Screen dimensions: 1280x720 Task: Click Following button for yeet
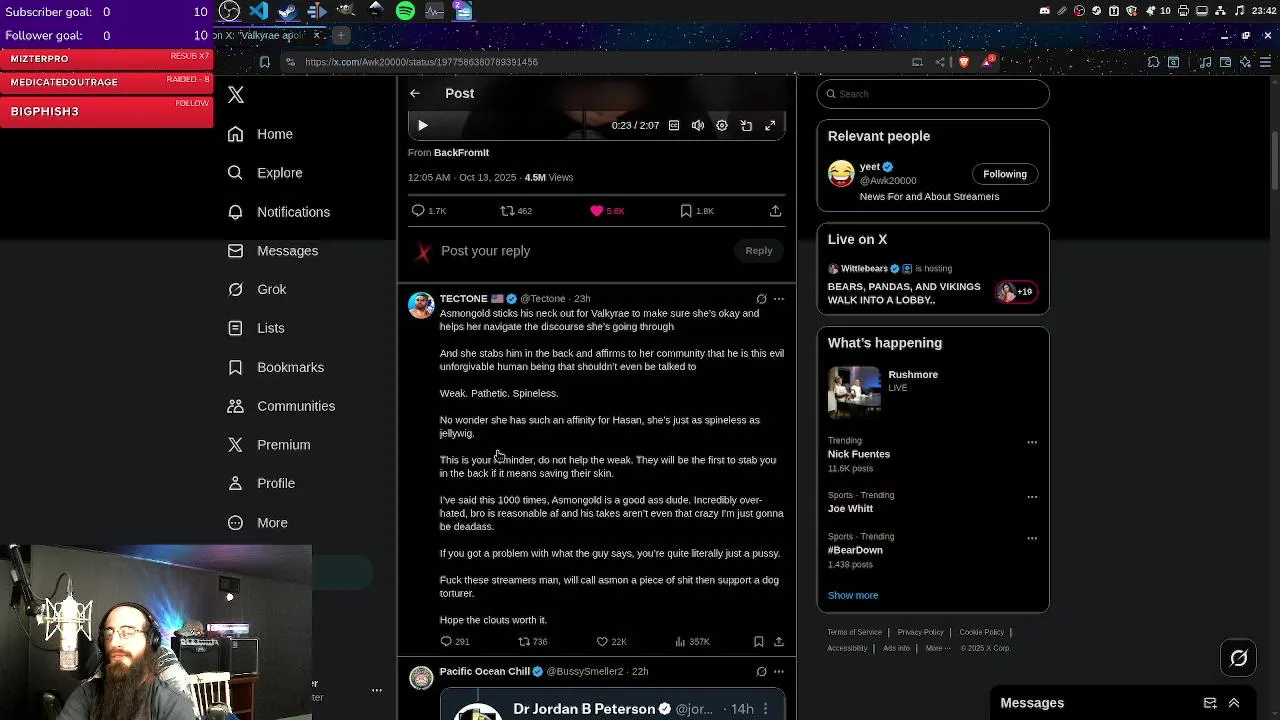coord(1005,174)
